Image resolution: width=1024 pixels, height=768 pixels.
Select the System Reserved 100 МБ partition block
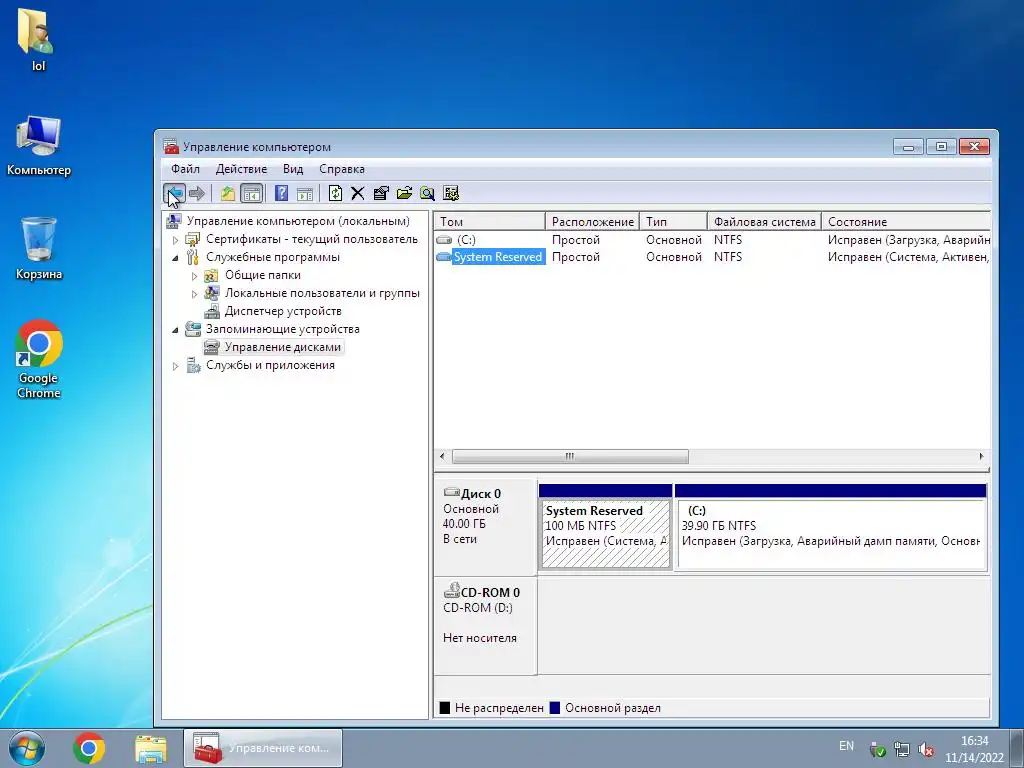[606, 533]
